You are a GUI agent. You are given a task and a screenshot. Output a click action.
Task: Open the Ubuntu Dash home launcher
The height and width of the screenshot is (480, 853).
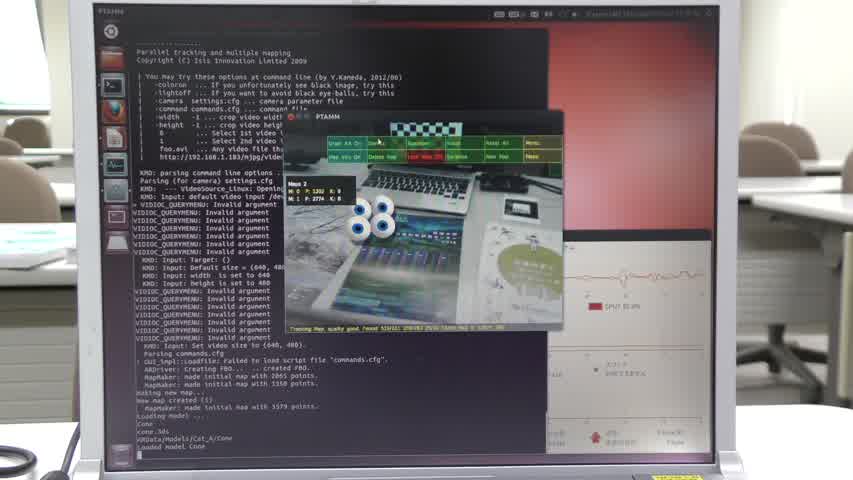(111, 32)
